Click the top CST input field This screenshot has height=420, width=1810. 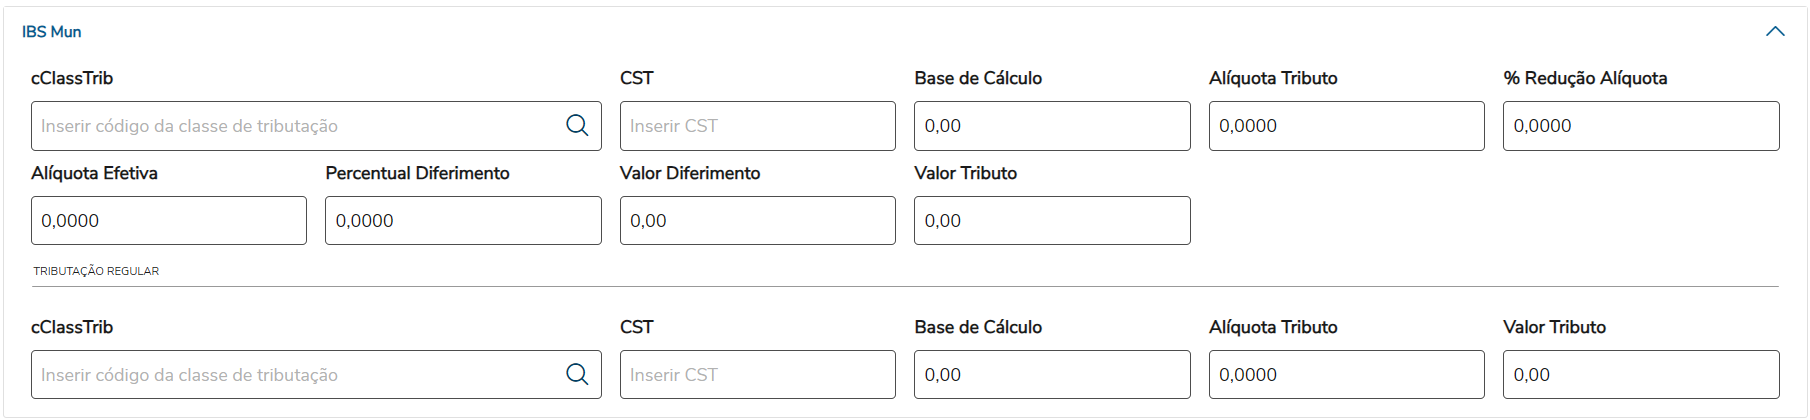coord(757,126)
